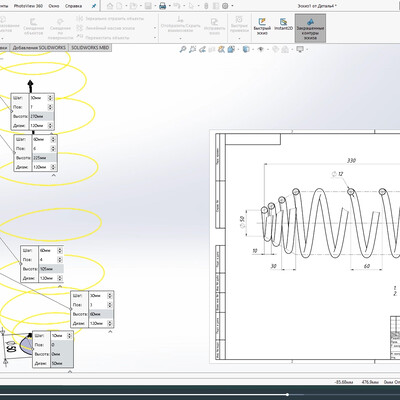The width and height of the screenshot is (400, 400).
Task: Toggle the menu bar pin icon
Action: pyautogui.click(x=94, y=6)
